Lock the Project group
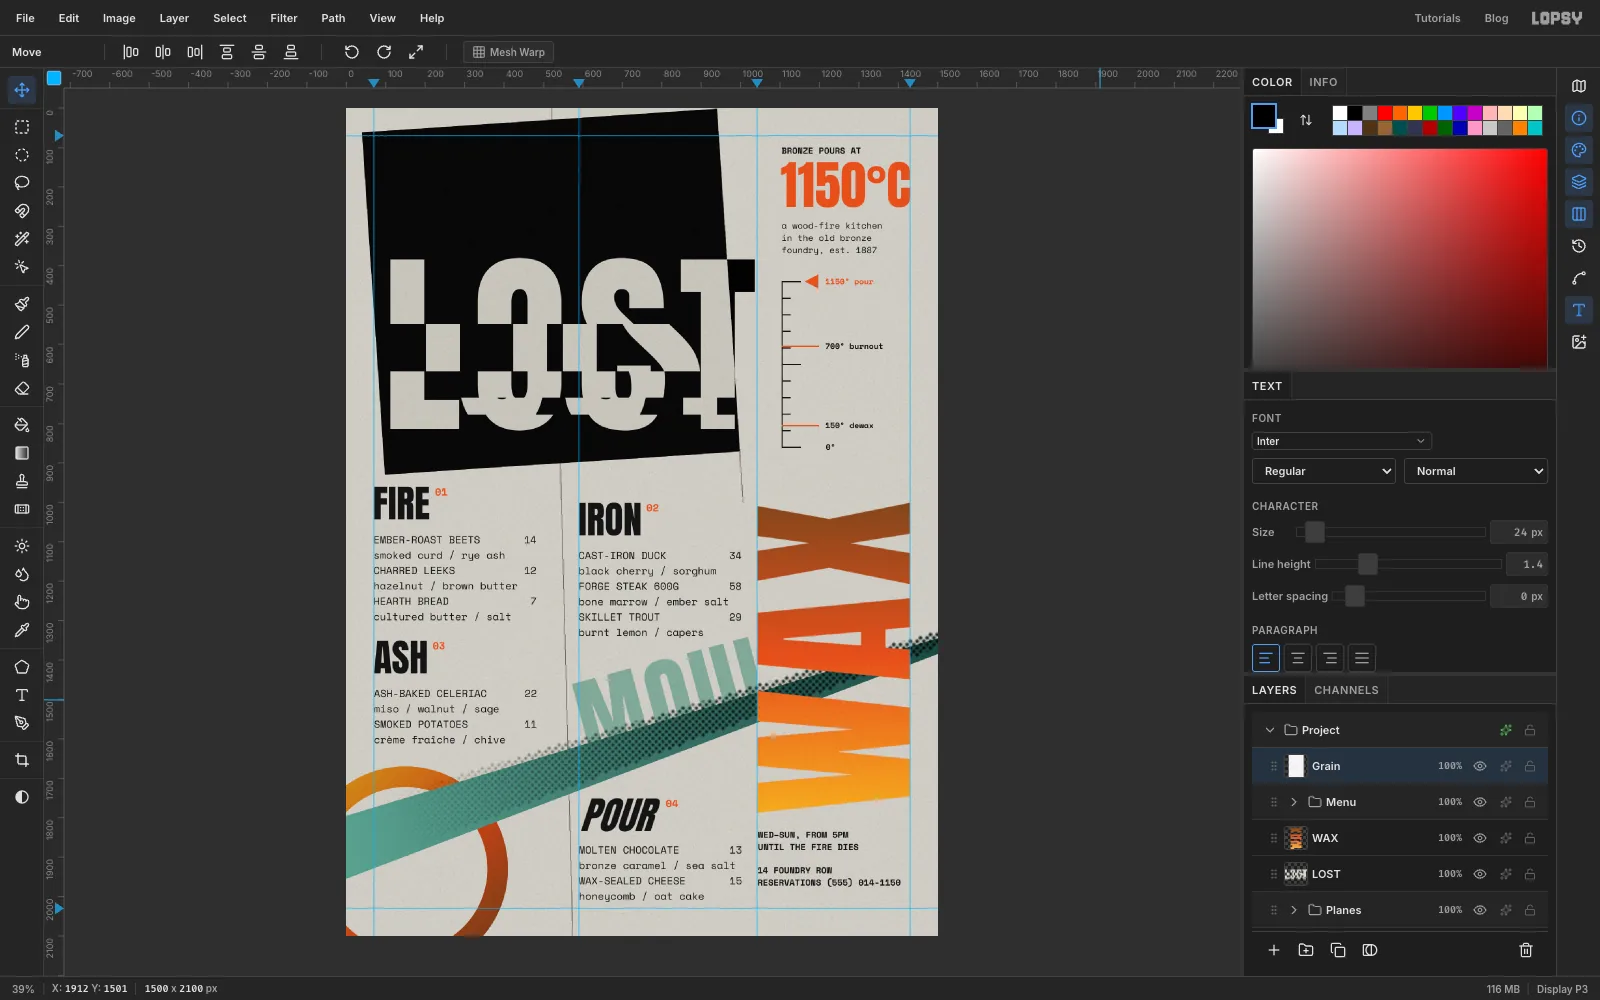 [1530, 730]
